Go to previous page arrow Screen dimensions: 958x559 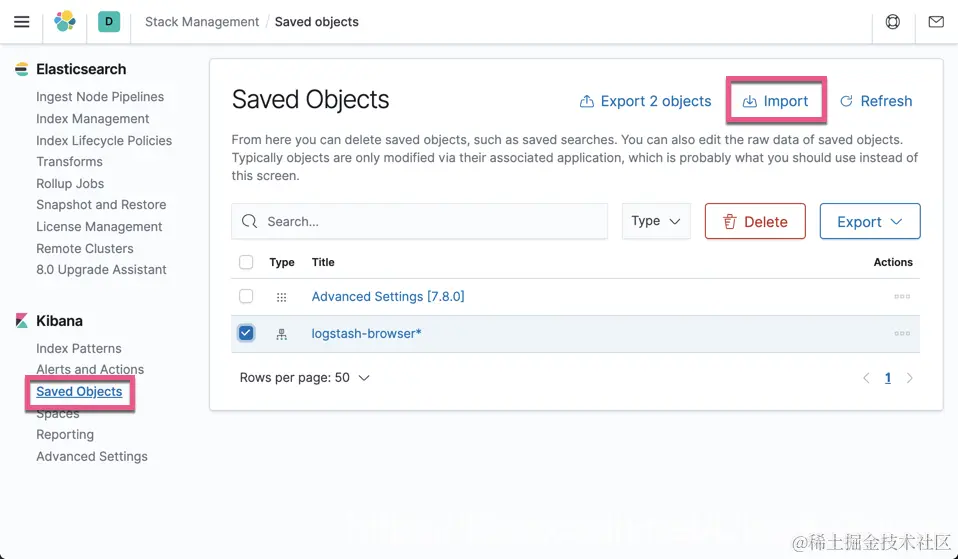(x=866, y=378)
